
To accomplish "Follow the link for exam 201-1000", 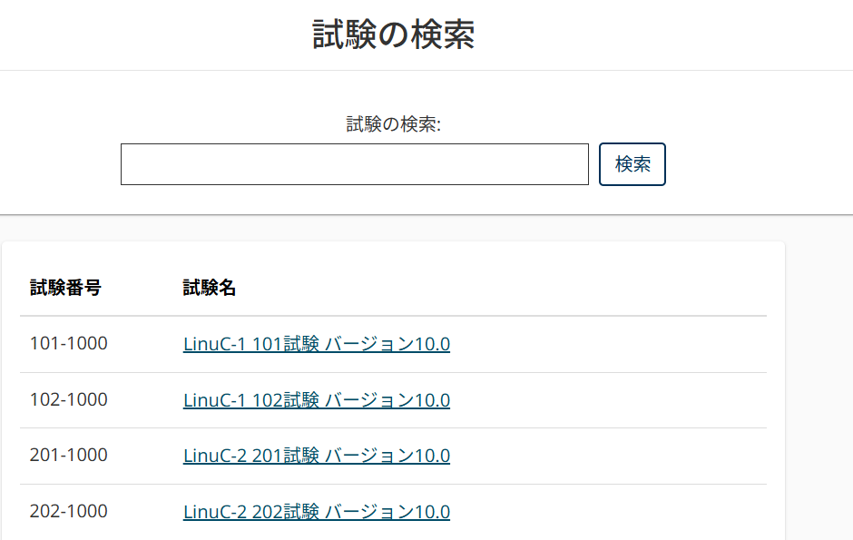I will pyautogui.click(x=317, y=455).
